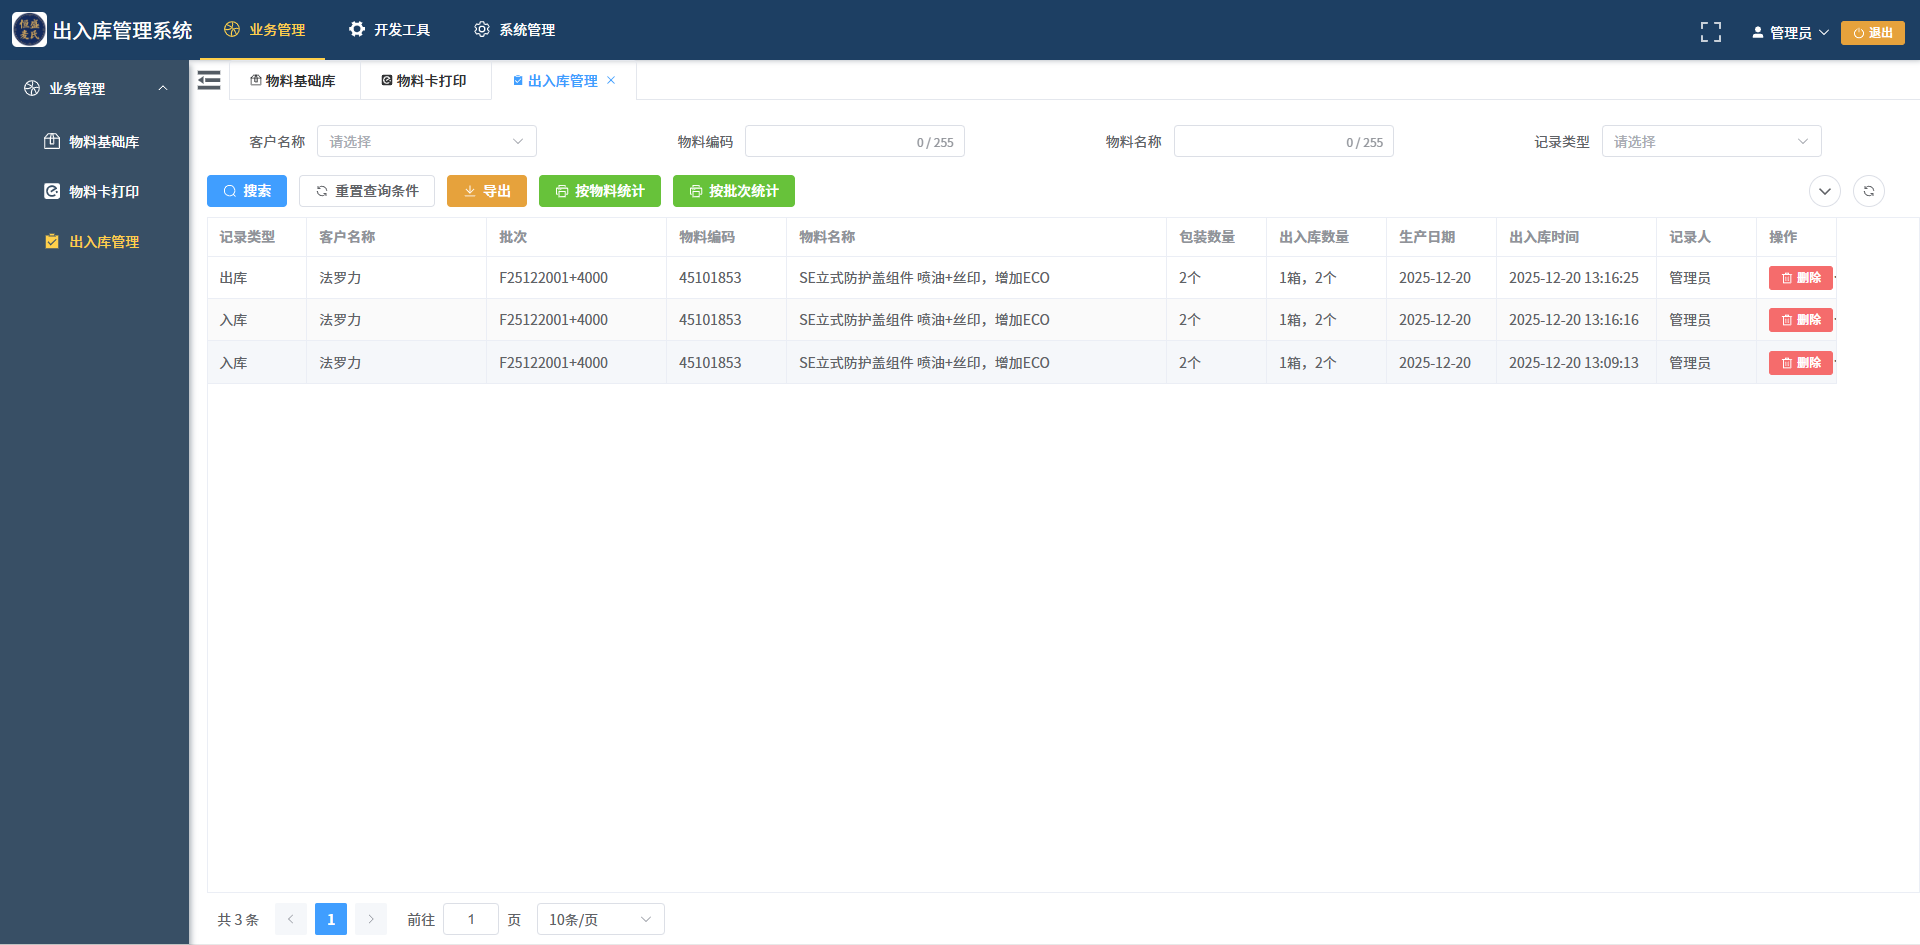
Task: Switch to the 物料卡打印 tab
Action: click(x=425, y=81)
